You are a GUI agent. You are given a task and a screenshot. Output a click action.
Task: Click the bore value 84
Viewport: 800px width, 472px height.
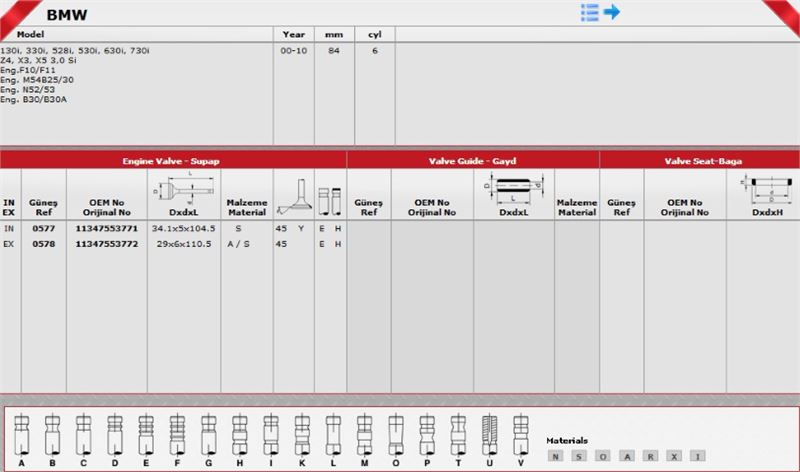pos(334,51)
